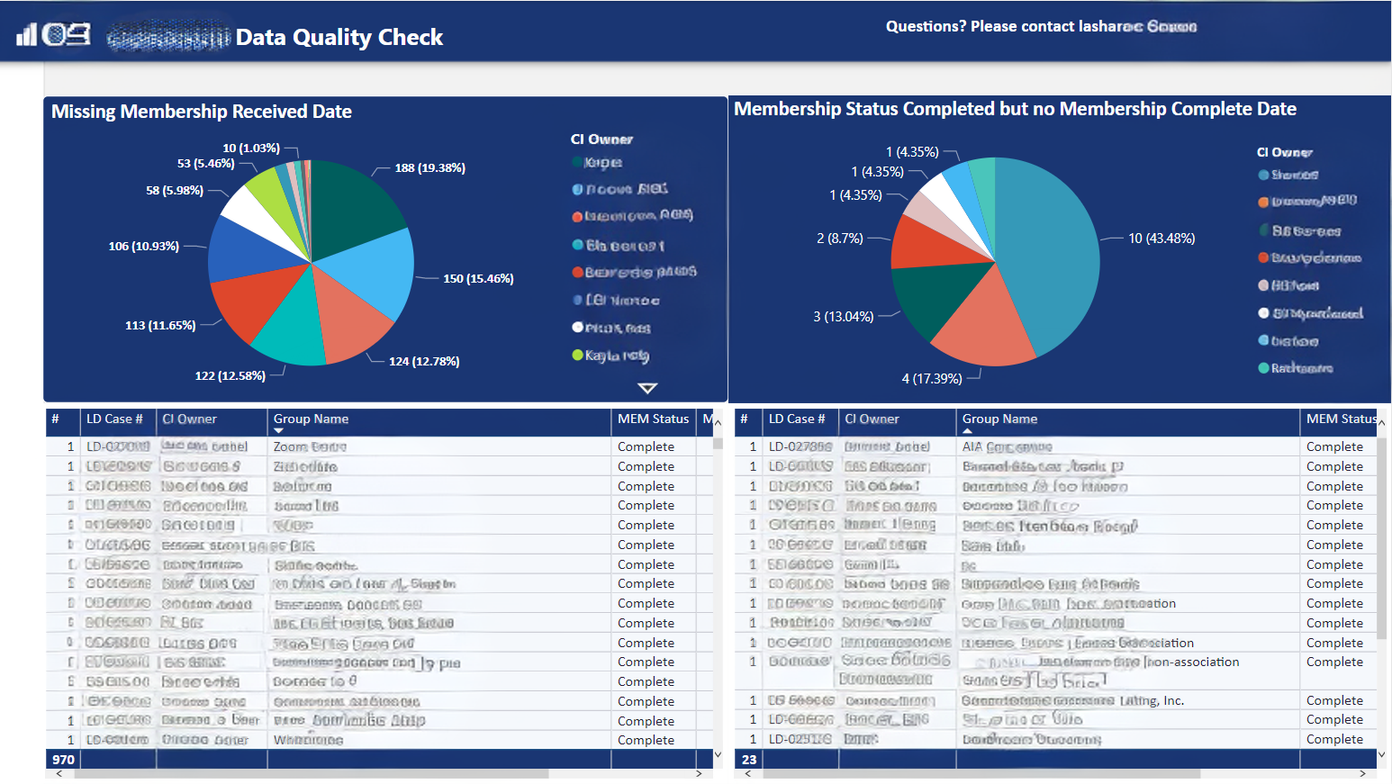The image size is (1392, 784).
Task: Click the white legend dot in left chart
Action: coord(578,327)
